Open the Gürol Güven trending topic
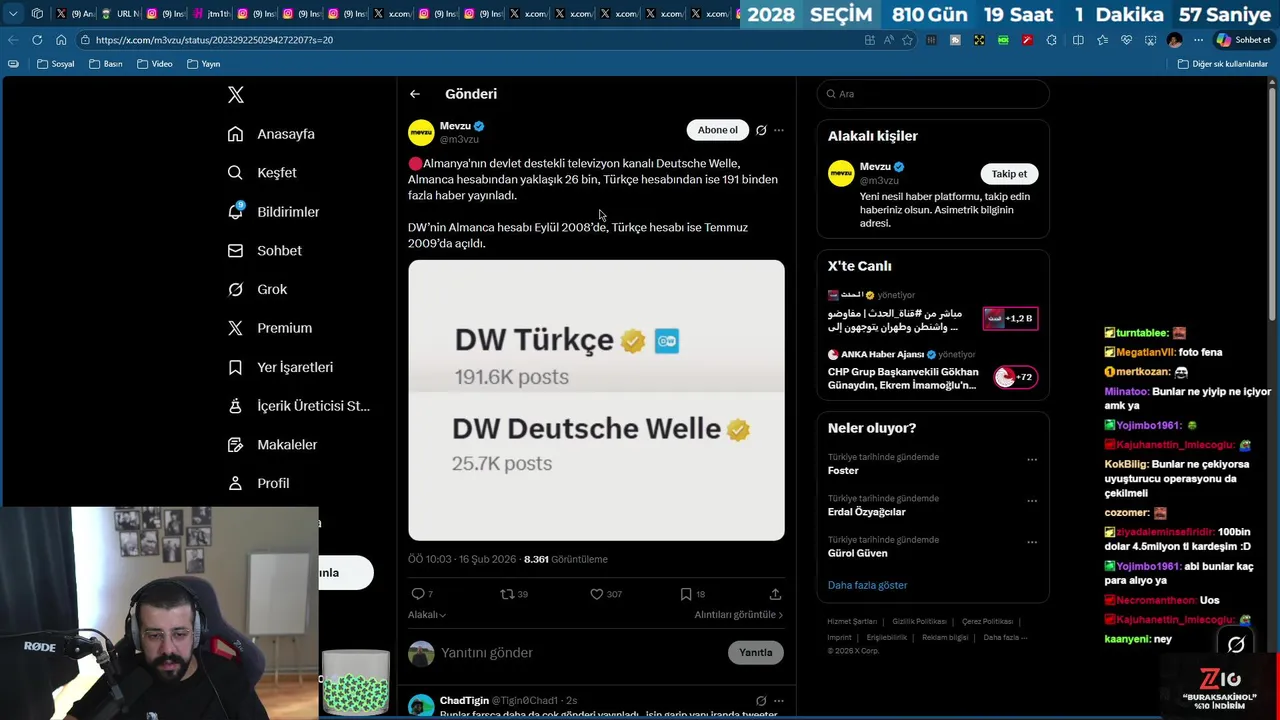The height and width of the screenshot is (720, 1280). pos(858,553)
